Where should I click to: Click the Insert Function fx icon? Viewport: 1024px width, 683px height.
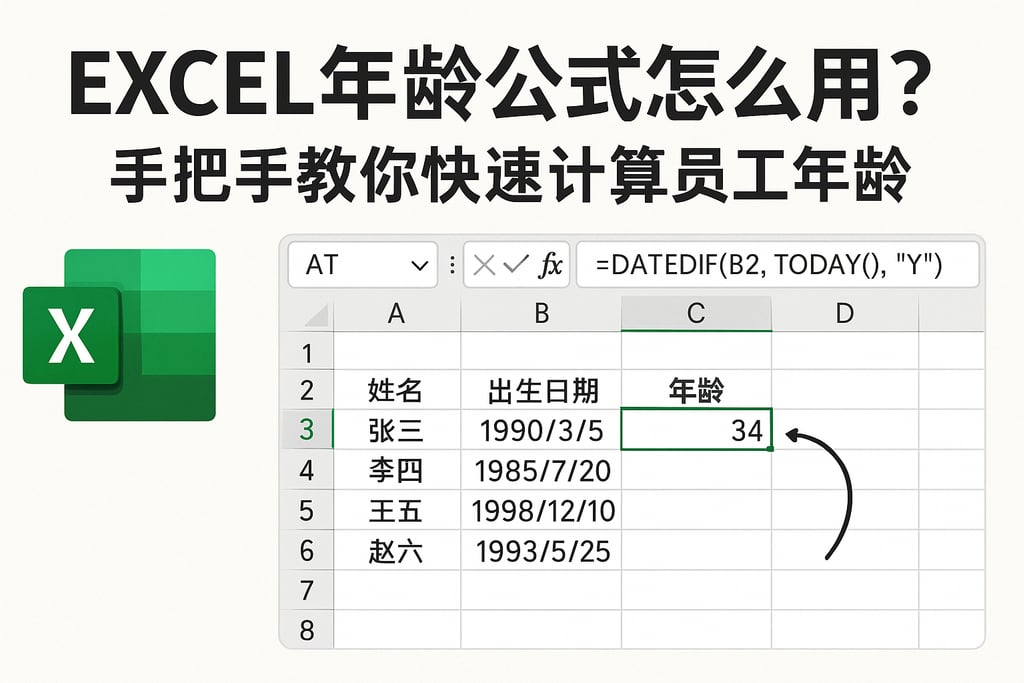(x=551, y=265)
